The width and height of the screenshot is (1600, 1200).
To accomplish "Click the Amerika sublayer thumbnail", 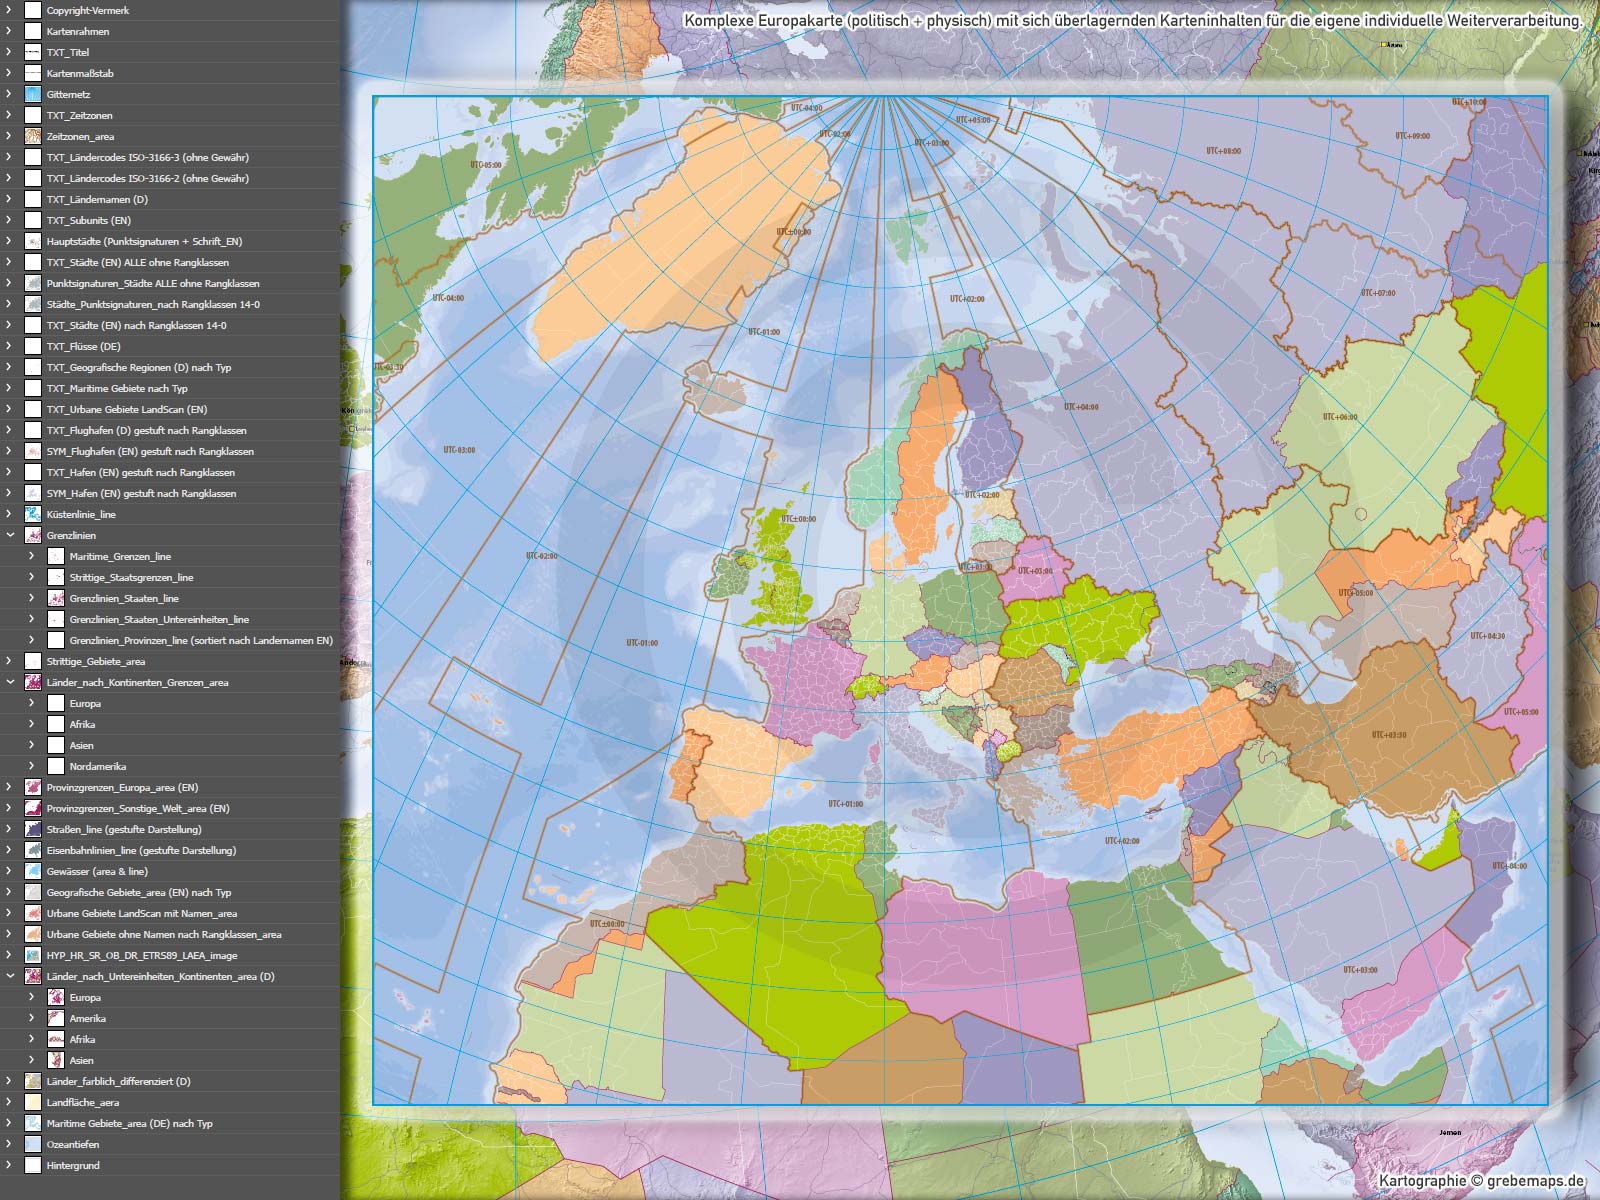I will point(56,1018).
